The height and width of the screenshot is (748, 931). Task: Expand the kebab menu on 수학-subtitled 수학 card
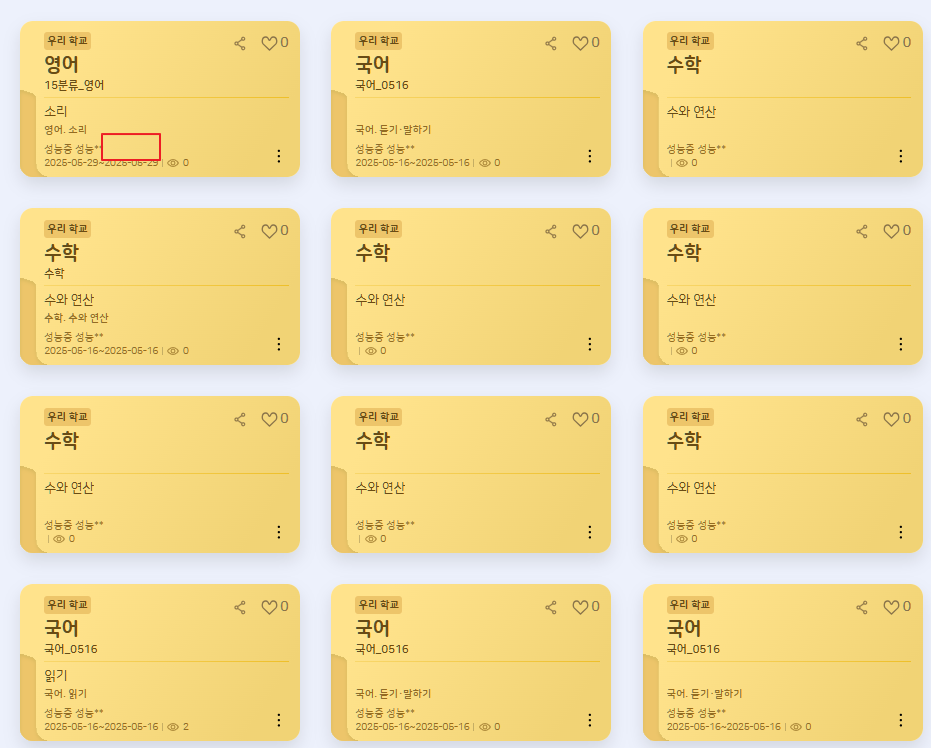tap(278, 344)
